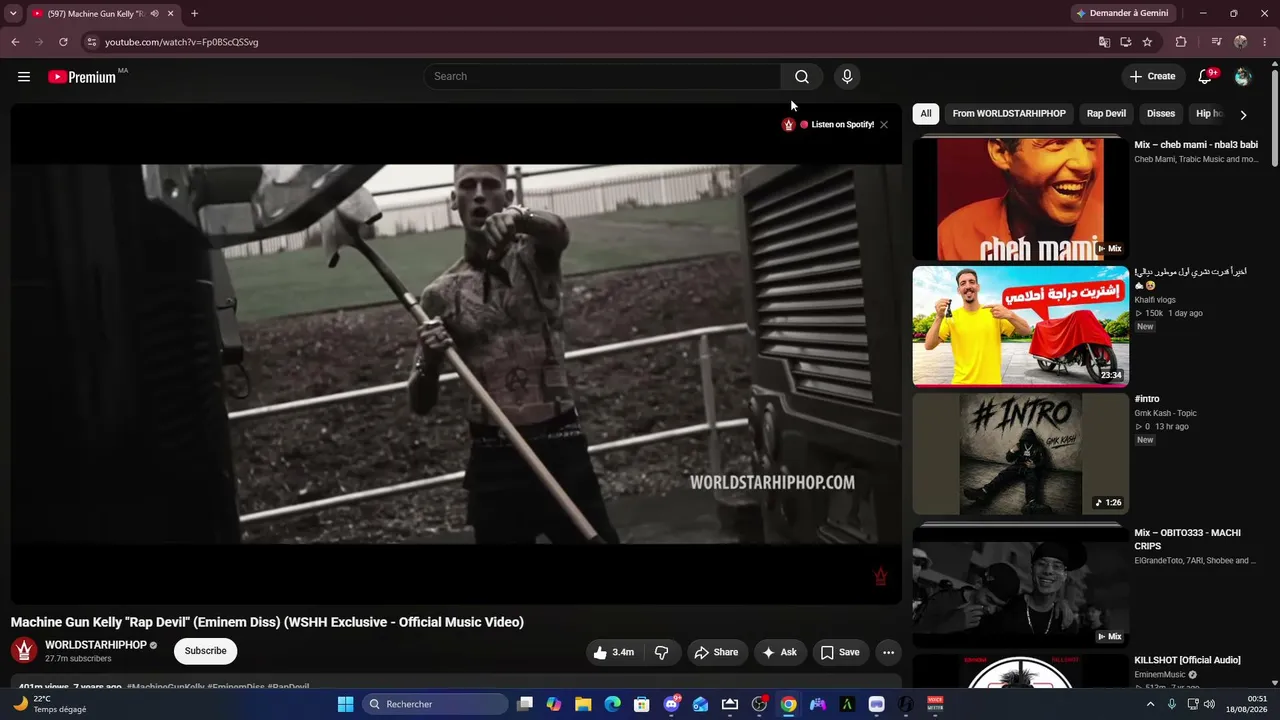Click the channel watermark in the player
The height and width of the screenshot is (720, 1280).
pos(880,576)
